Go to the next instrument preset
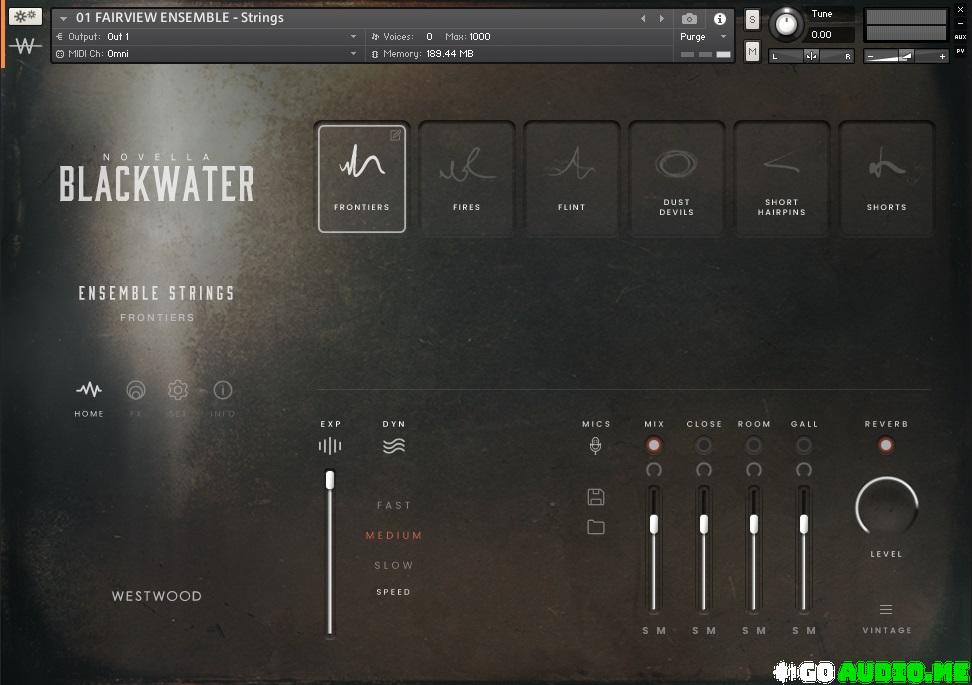This screenshot has height=685, width=972. tap(661, 19)
